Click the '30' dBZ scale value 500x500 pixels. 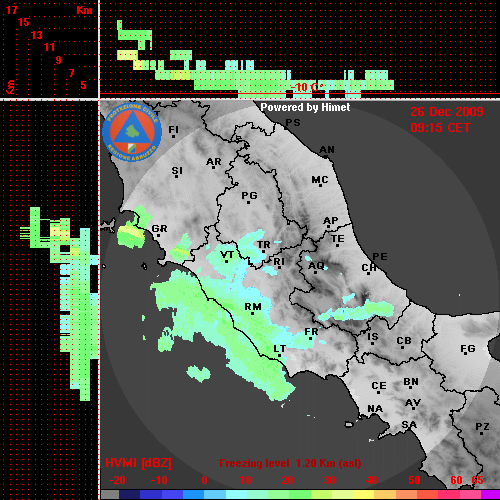pyautogui.click(x=329, y=480)
